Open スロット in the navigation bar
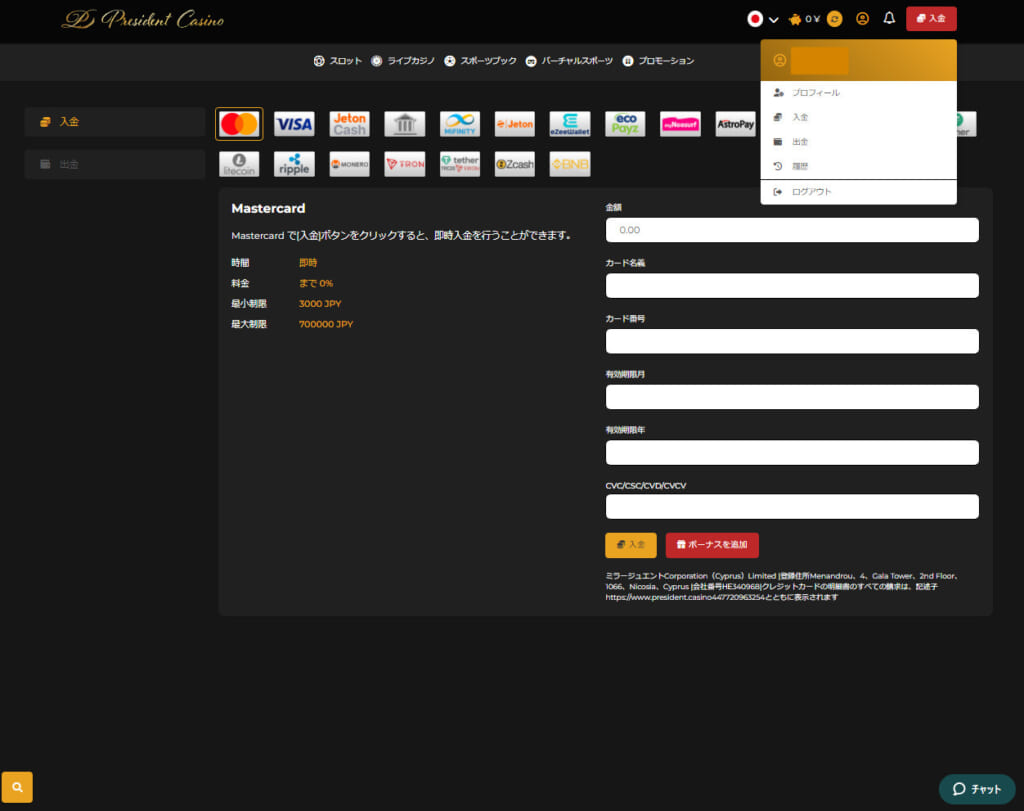Screen dimensions: 1024x811 [x=338, y=61]
